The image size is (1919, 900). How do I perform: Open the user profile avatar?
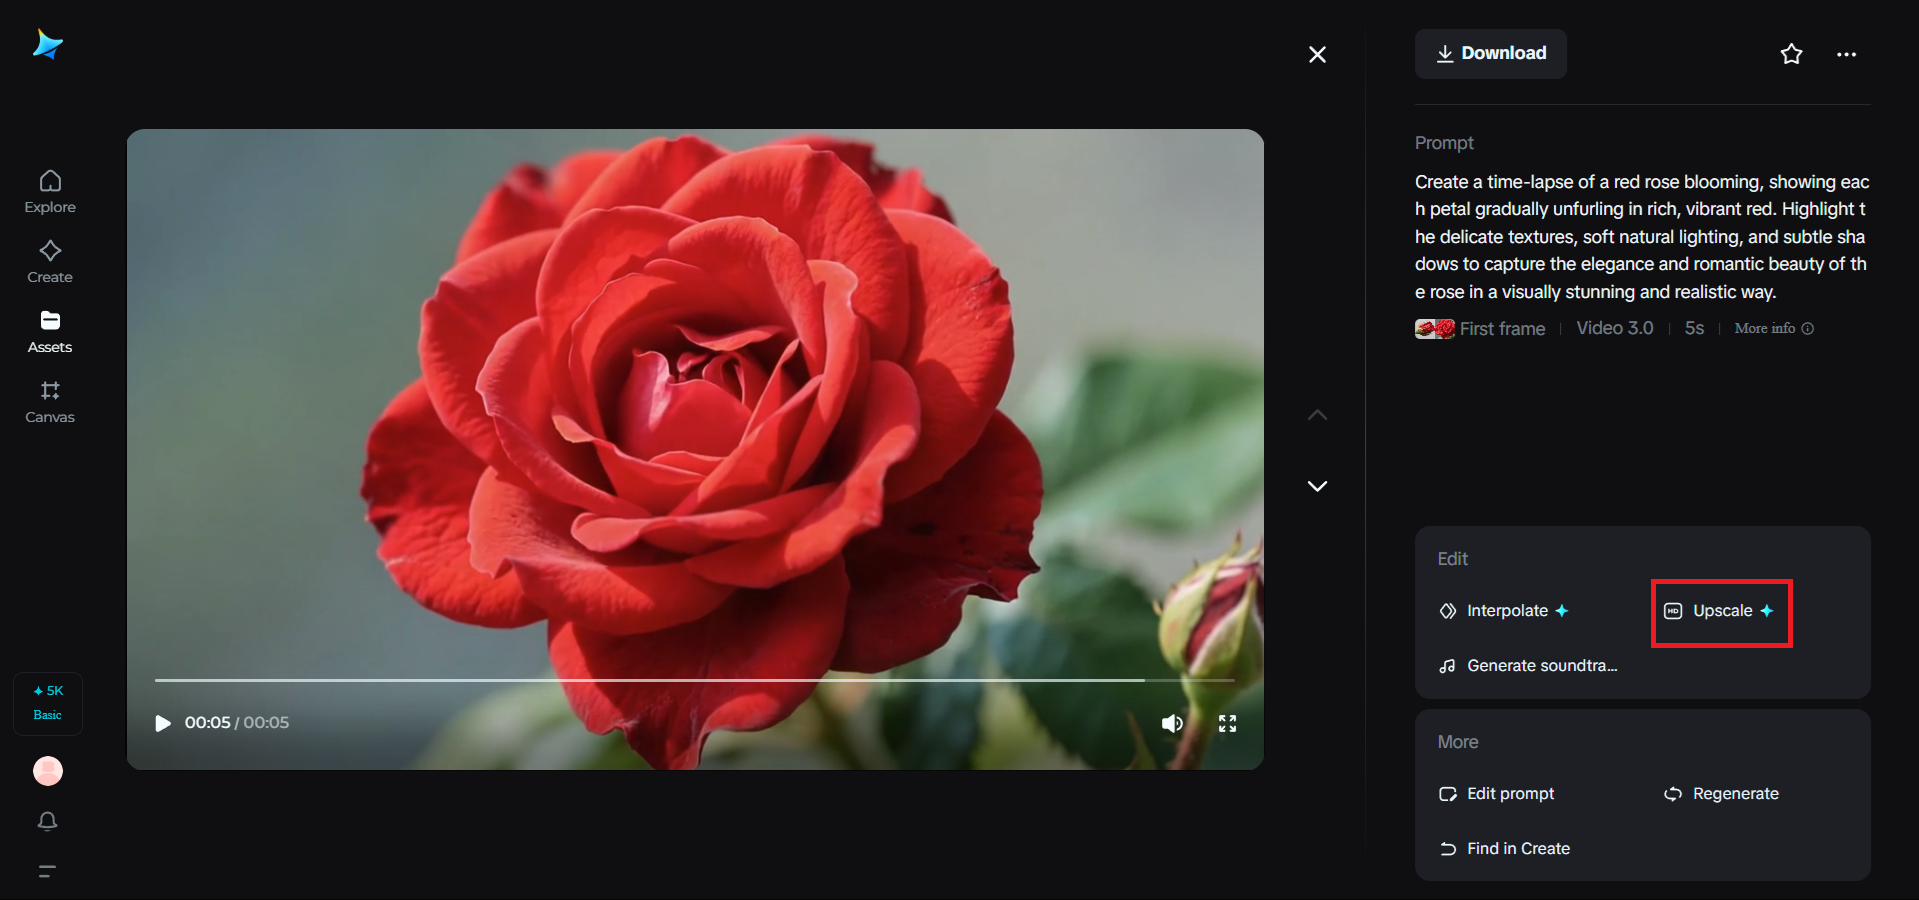(x=48, y=771)
